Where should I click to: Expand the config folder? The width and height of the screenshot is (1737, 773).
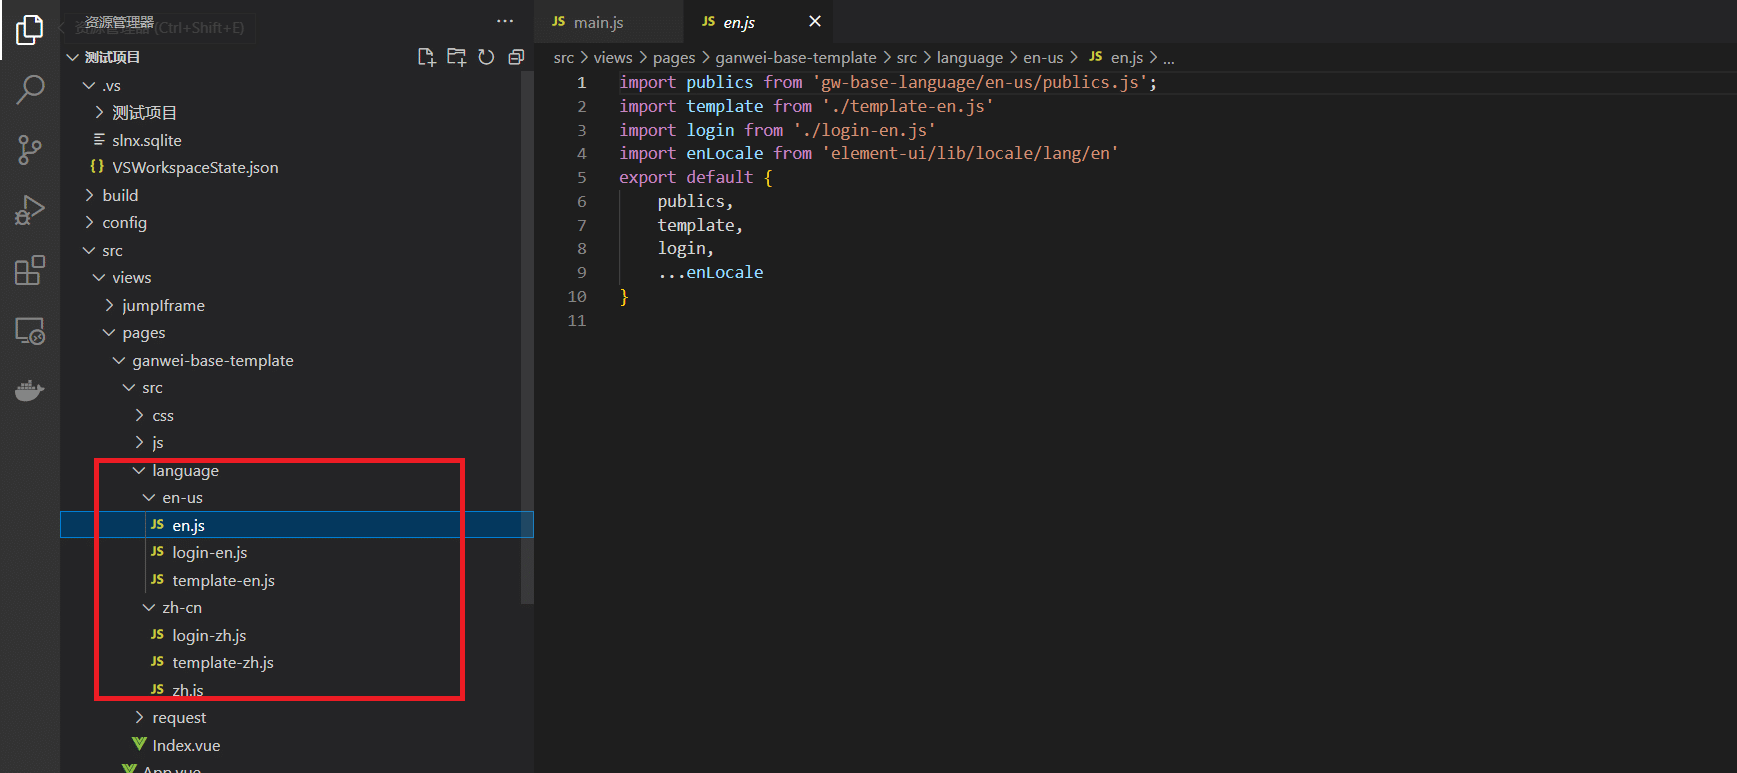124,222
